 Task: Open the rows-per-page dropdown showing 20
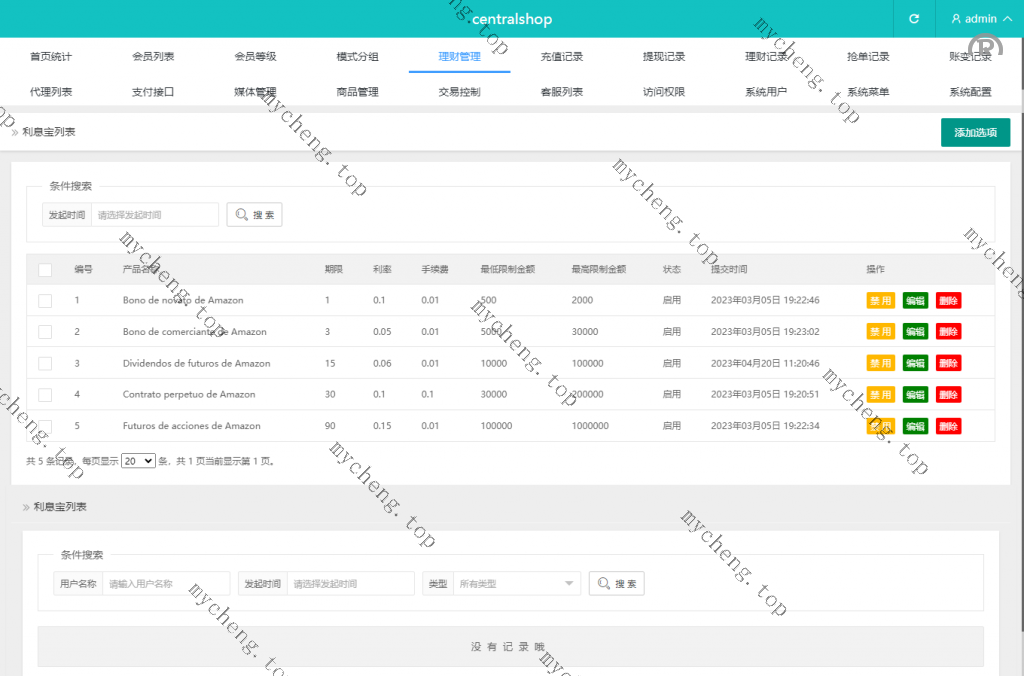click(138, 461)
